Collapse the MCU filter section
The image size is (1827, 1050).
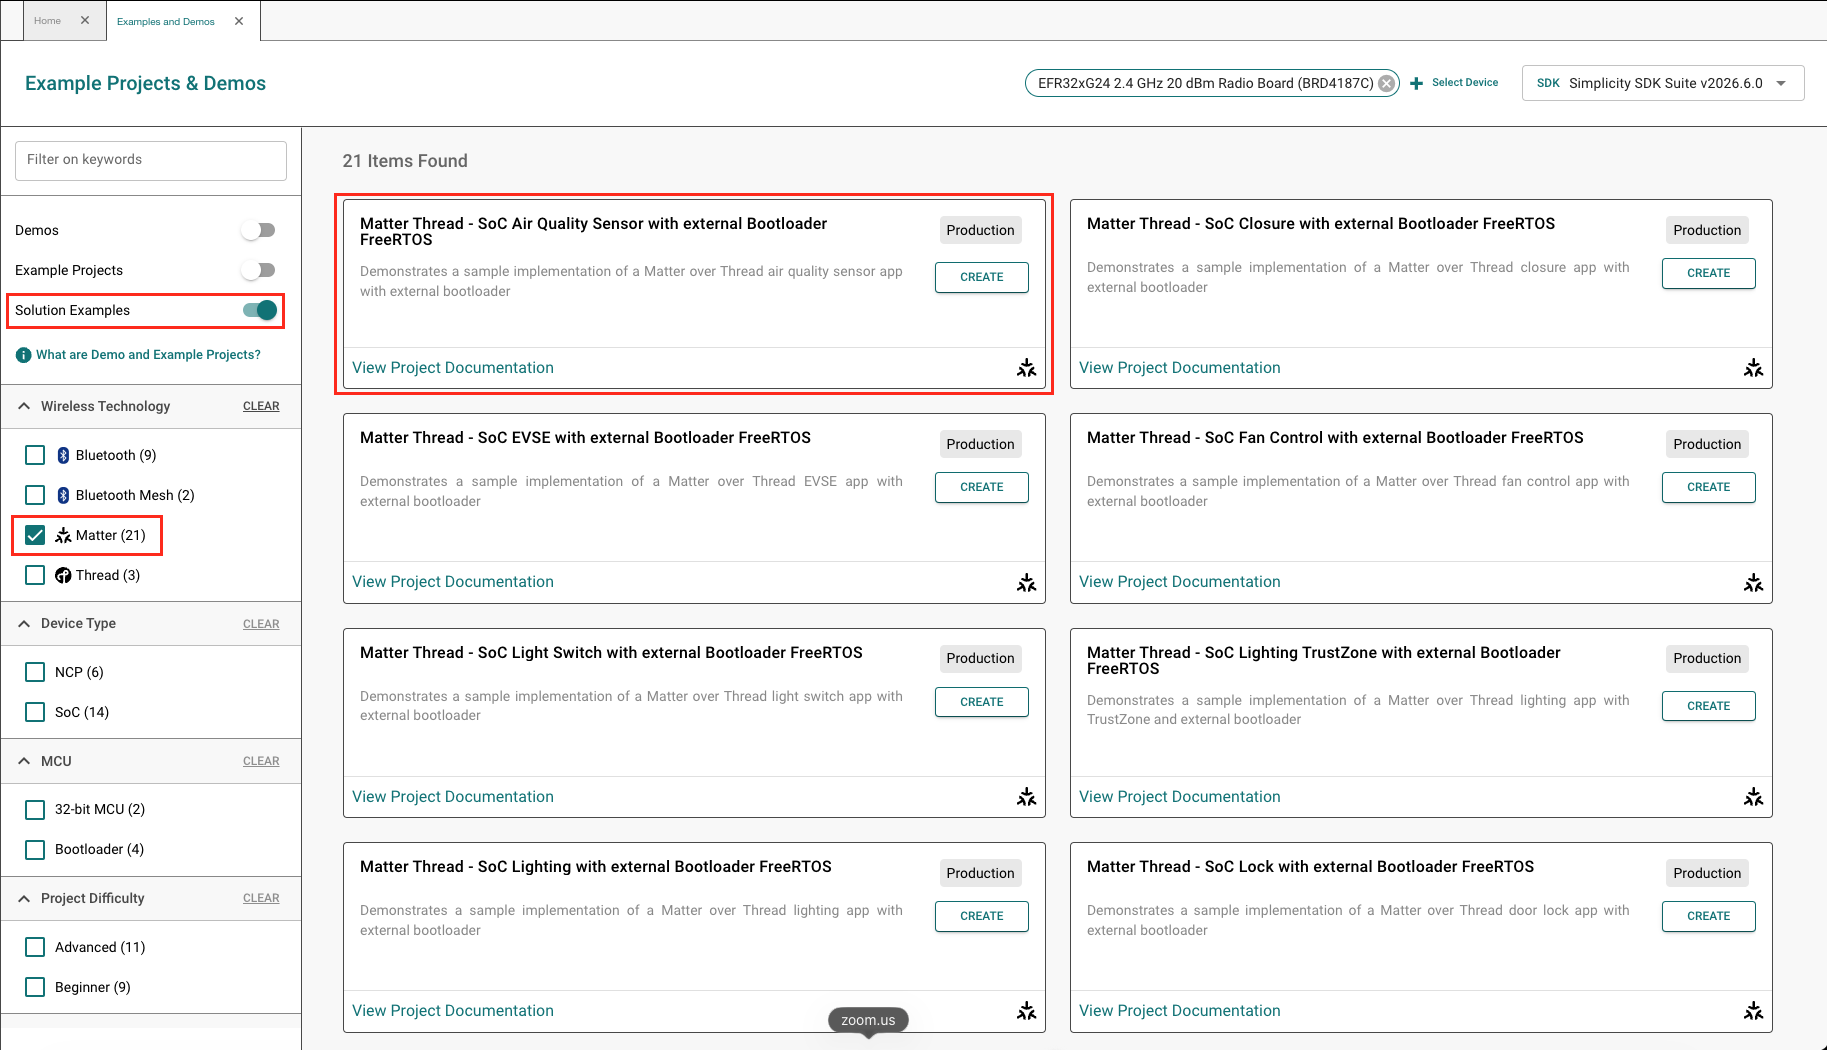(24, 761)
